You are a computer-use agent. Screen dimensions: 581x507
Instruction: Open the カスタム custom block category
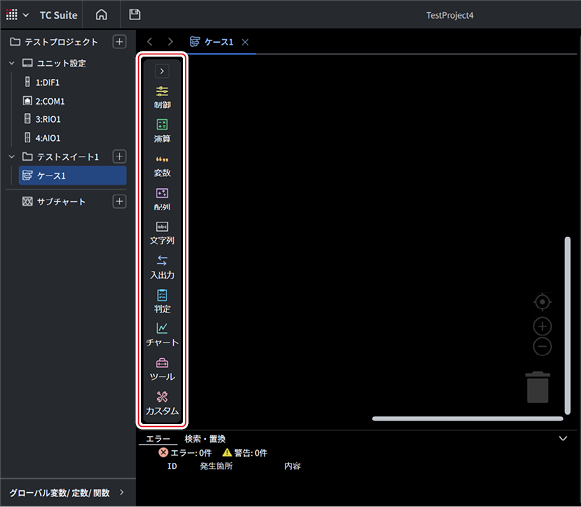[162, 403]
